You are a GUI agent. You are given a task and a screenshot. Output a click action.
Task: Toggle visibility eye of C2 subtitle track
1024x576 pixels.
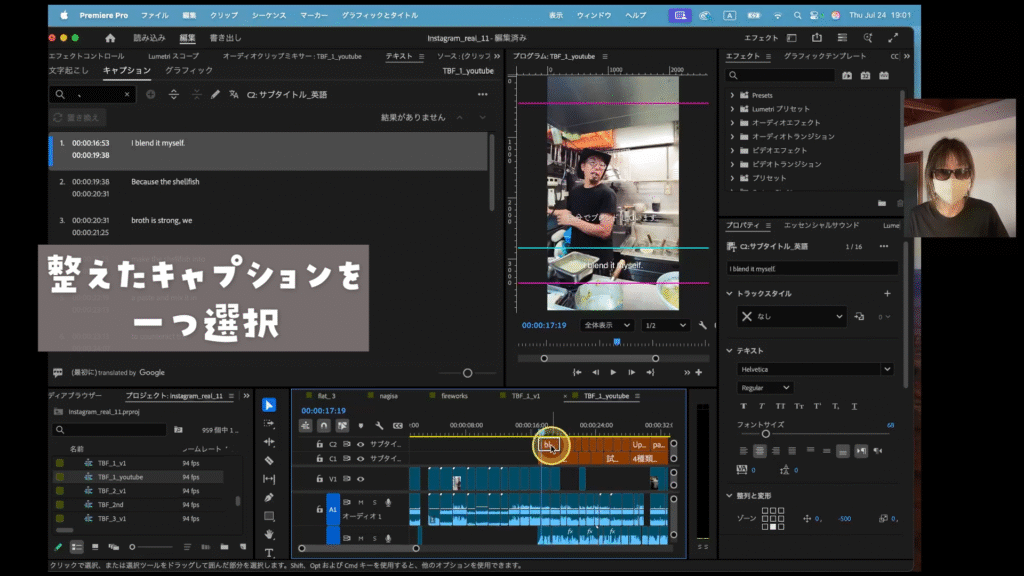tap(360, 444)
